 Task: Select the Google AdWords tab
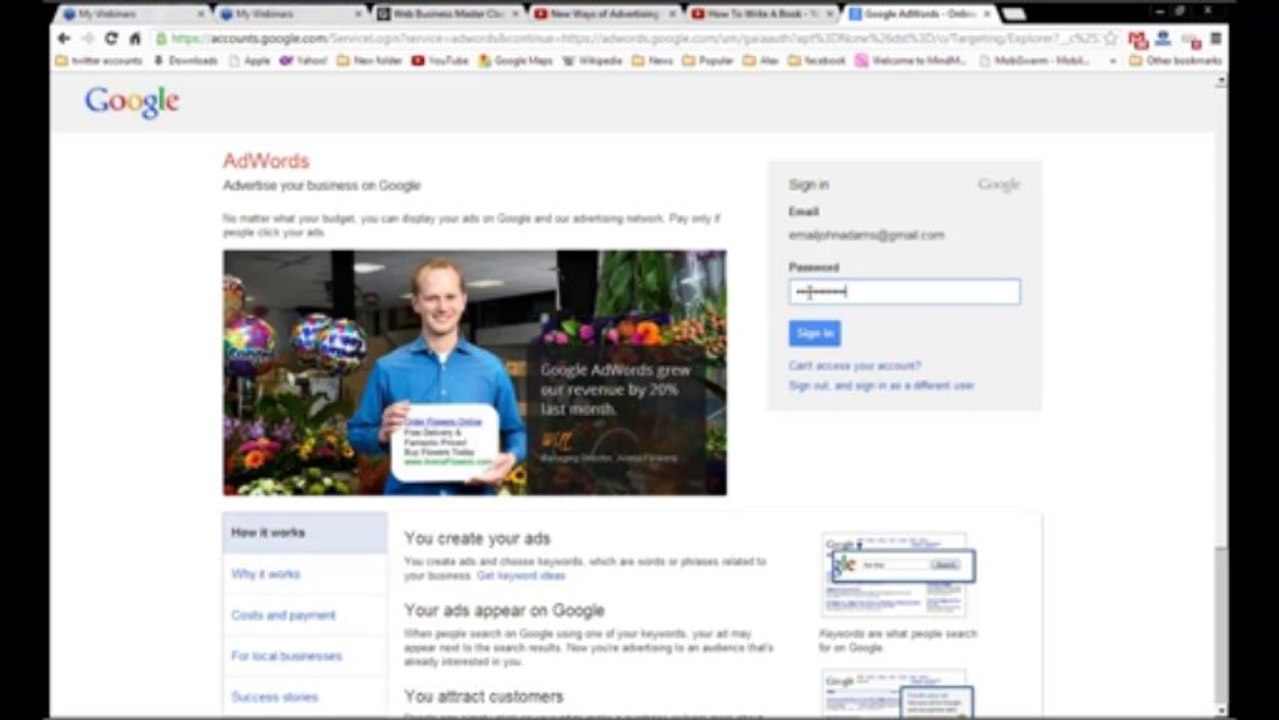point(918,14)
